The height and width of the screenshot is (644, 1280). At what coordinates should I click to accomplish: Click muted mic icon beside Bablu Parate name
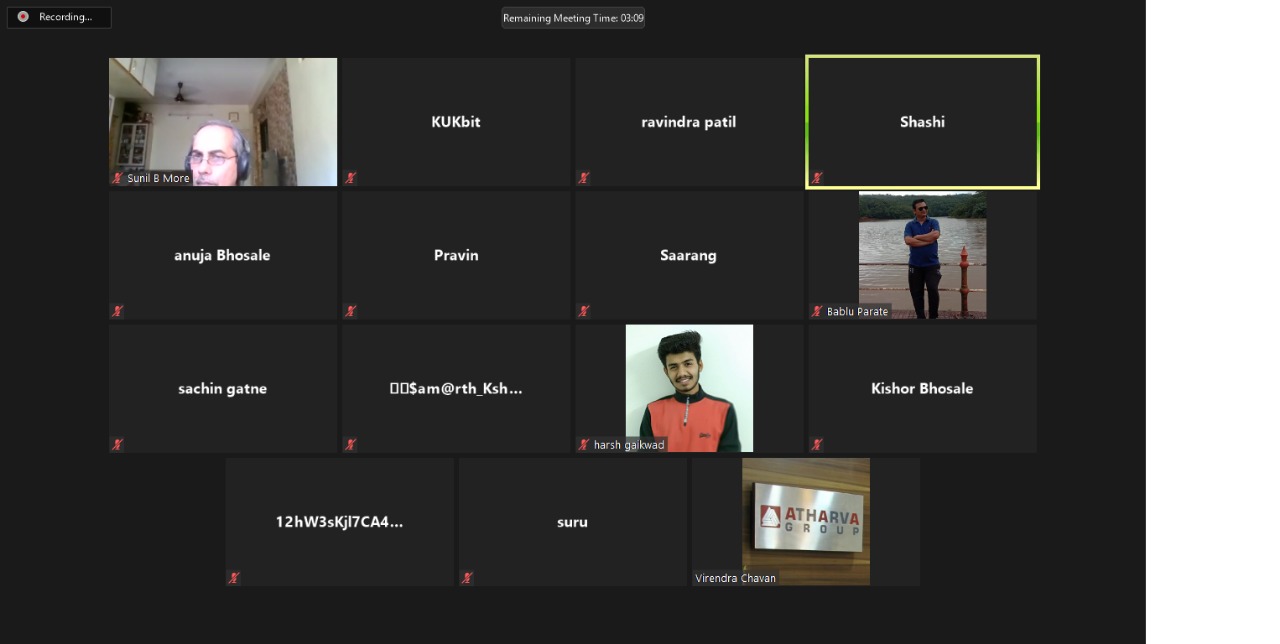tap(817, 311)
